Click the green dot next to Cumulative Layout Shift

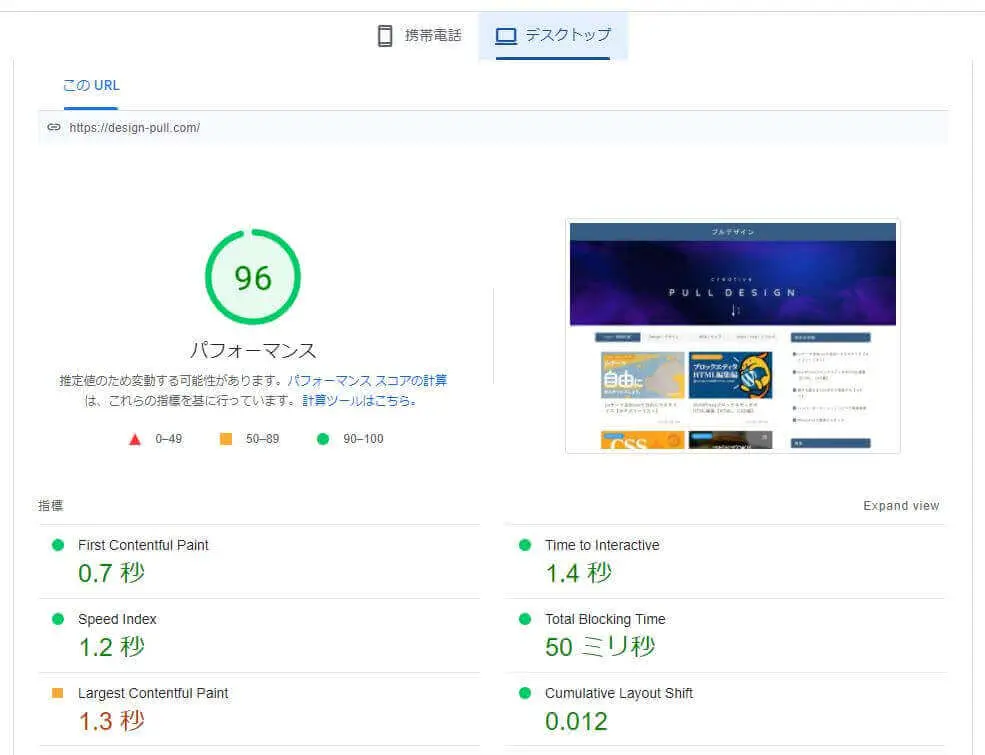(524, 693)
